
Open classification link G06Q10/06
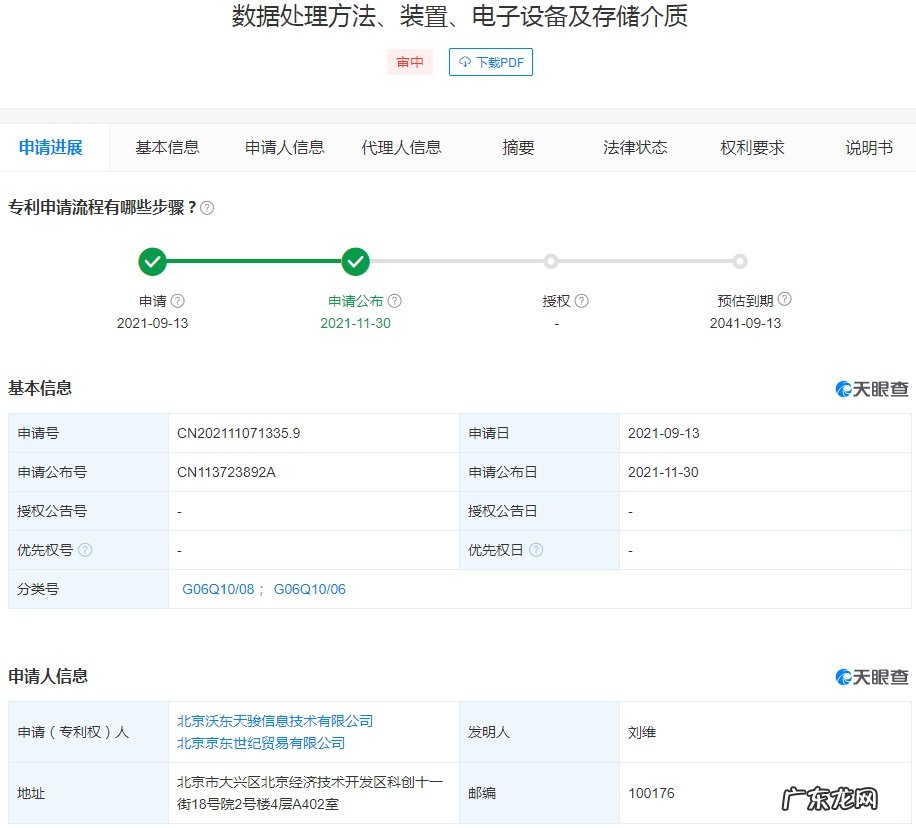click(x=311, y=589)
